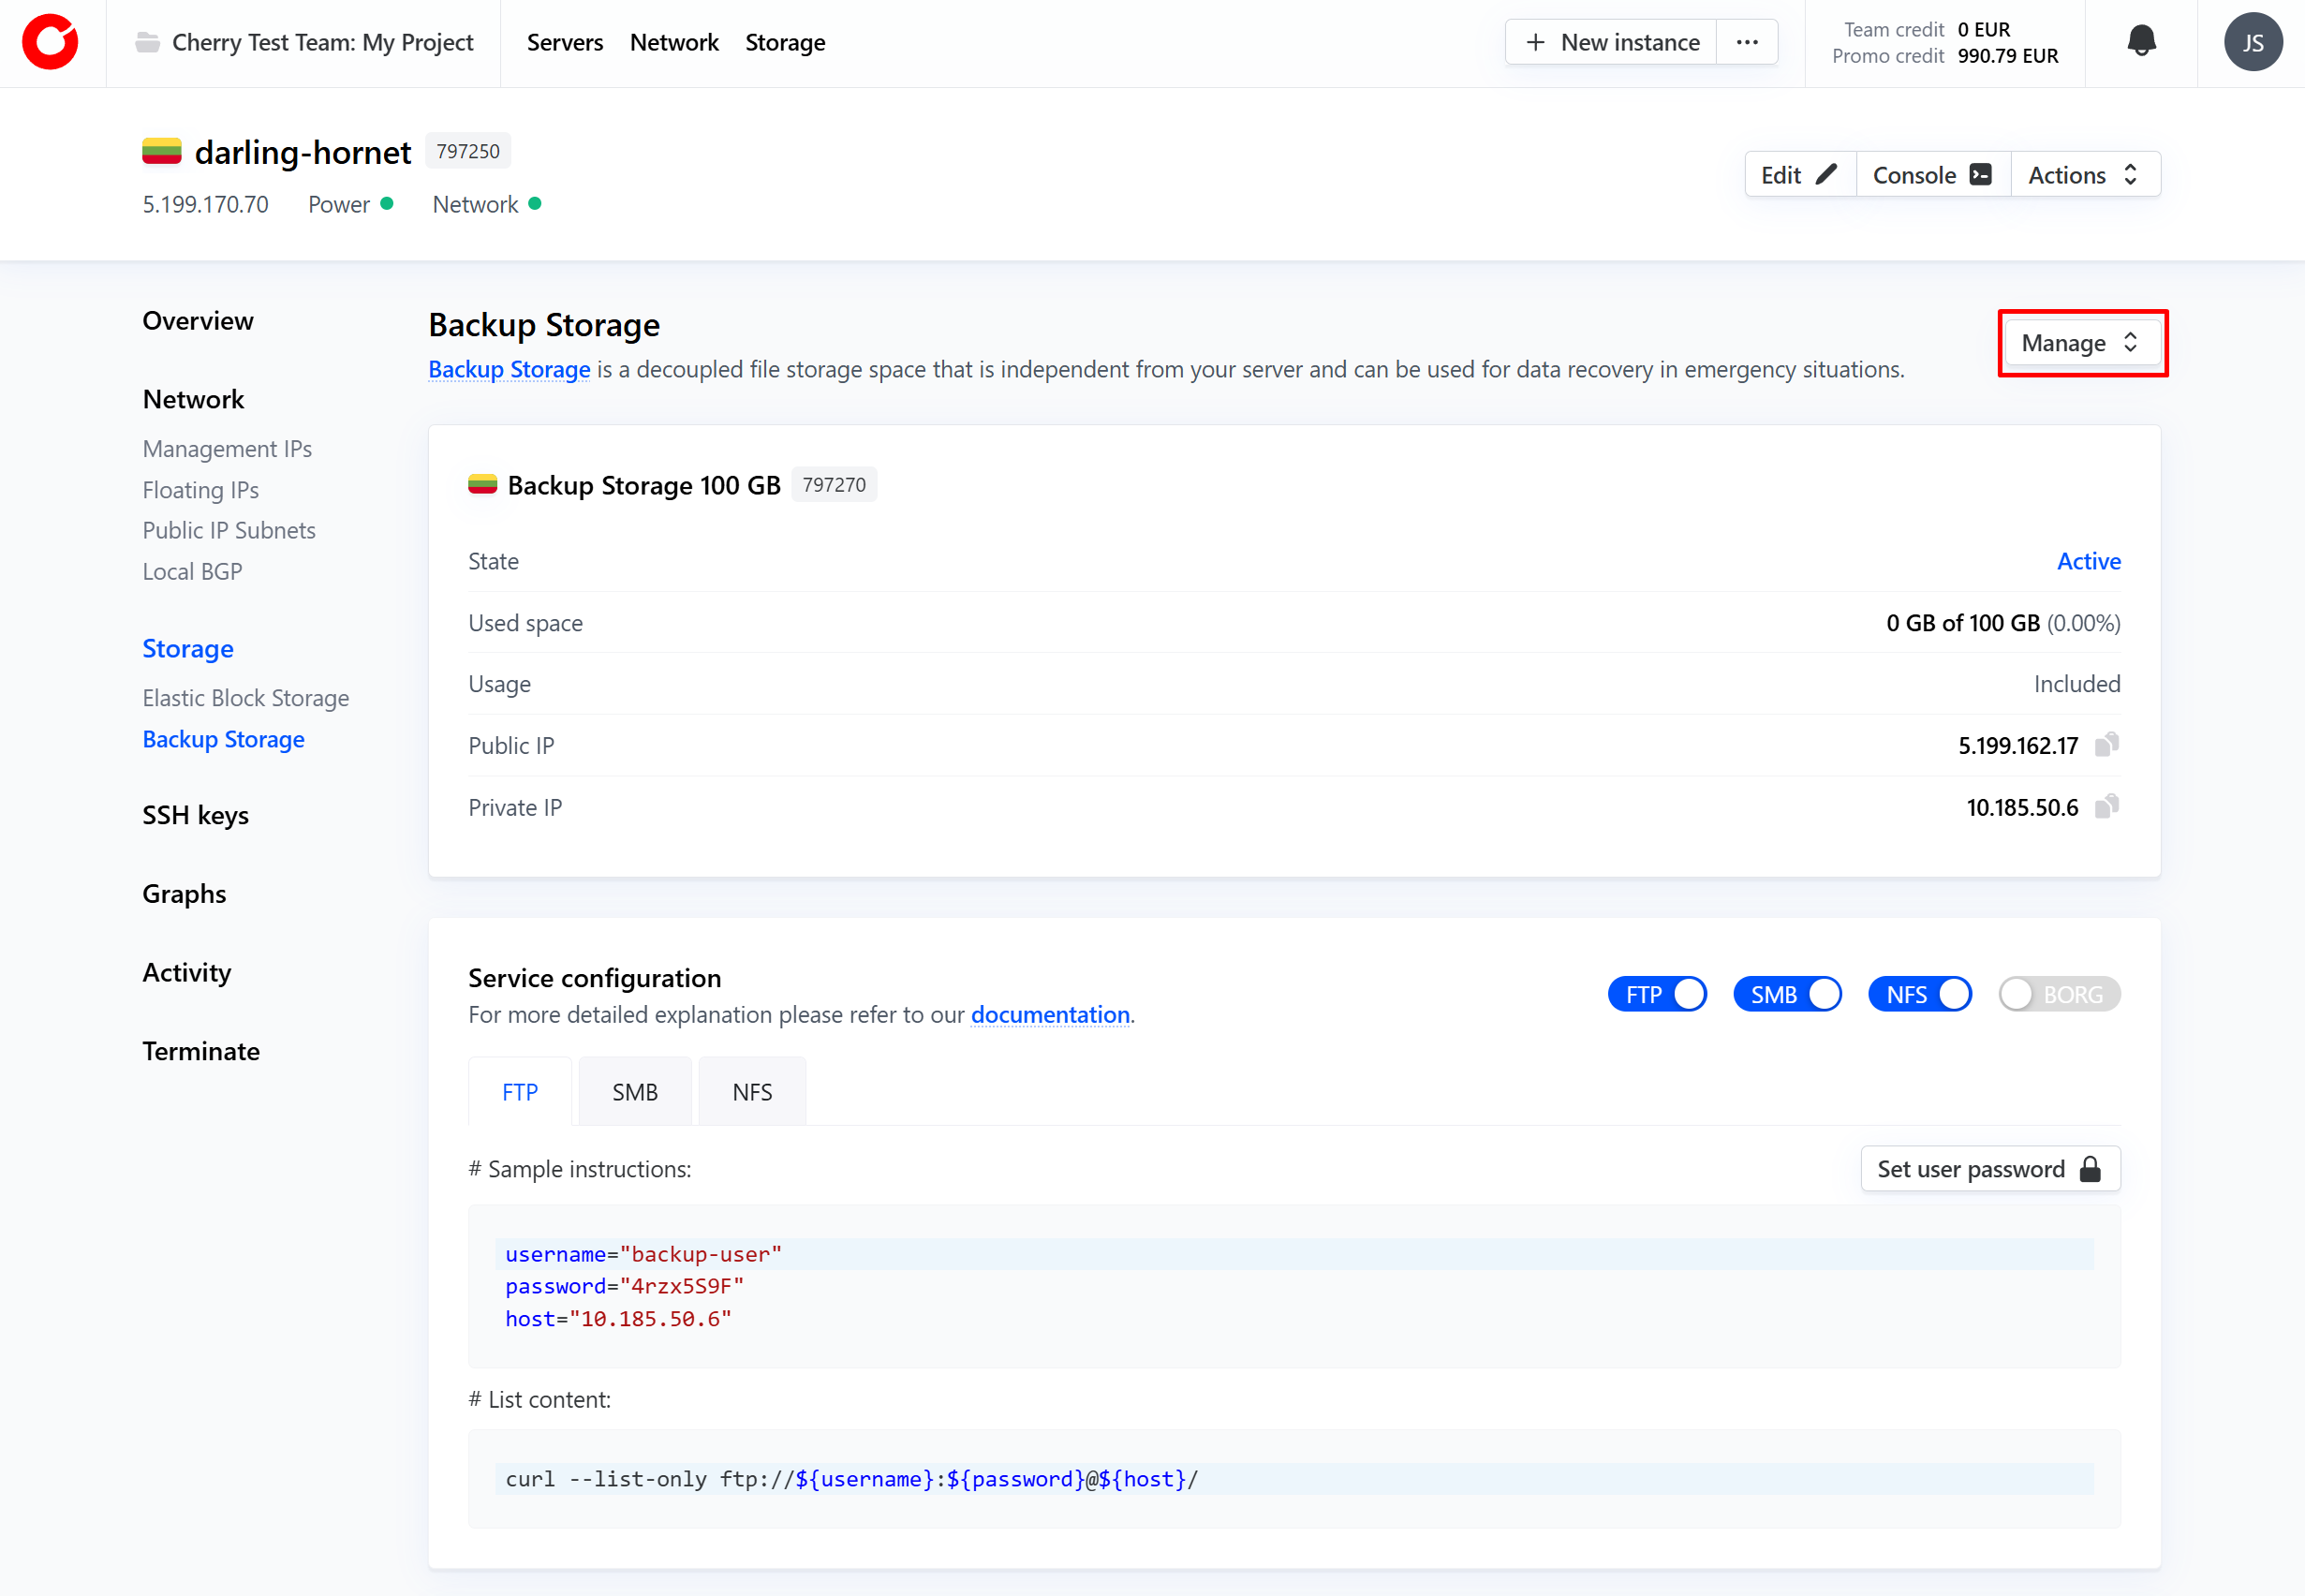This screenshot has height=1596, width=2305.
Task: Select the NFS instructions tab
Action: pos(752,1092)
